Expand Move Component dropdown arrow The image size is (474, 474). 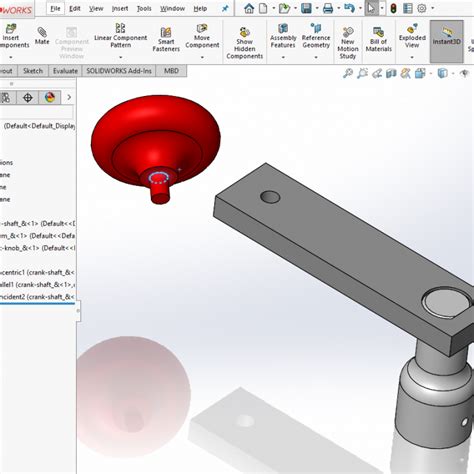click(x=202, y=57)
